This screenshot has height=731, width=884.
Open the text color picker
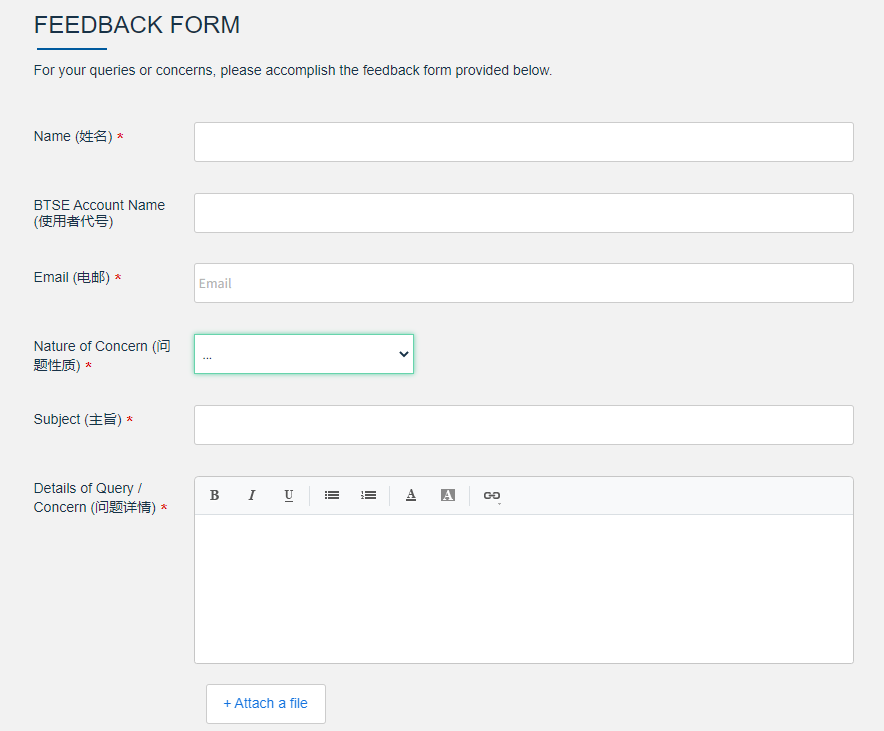coord(410,495)
